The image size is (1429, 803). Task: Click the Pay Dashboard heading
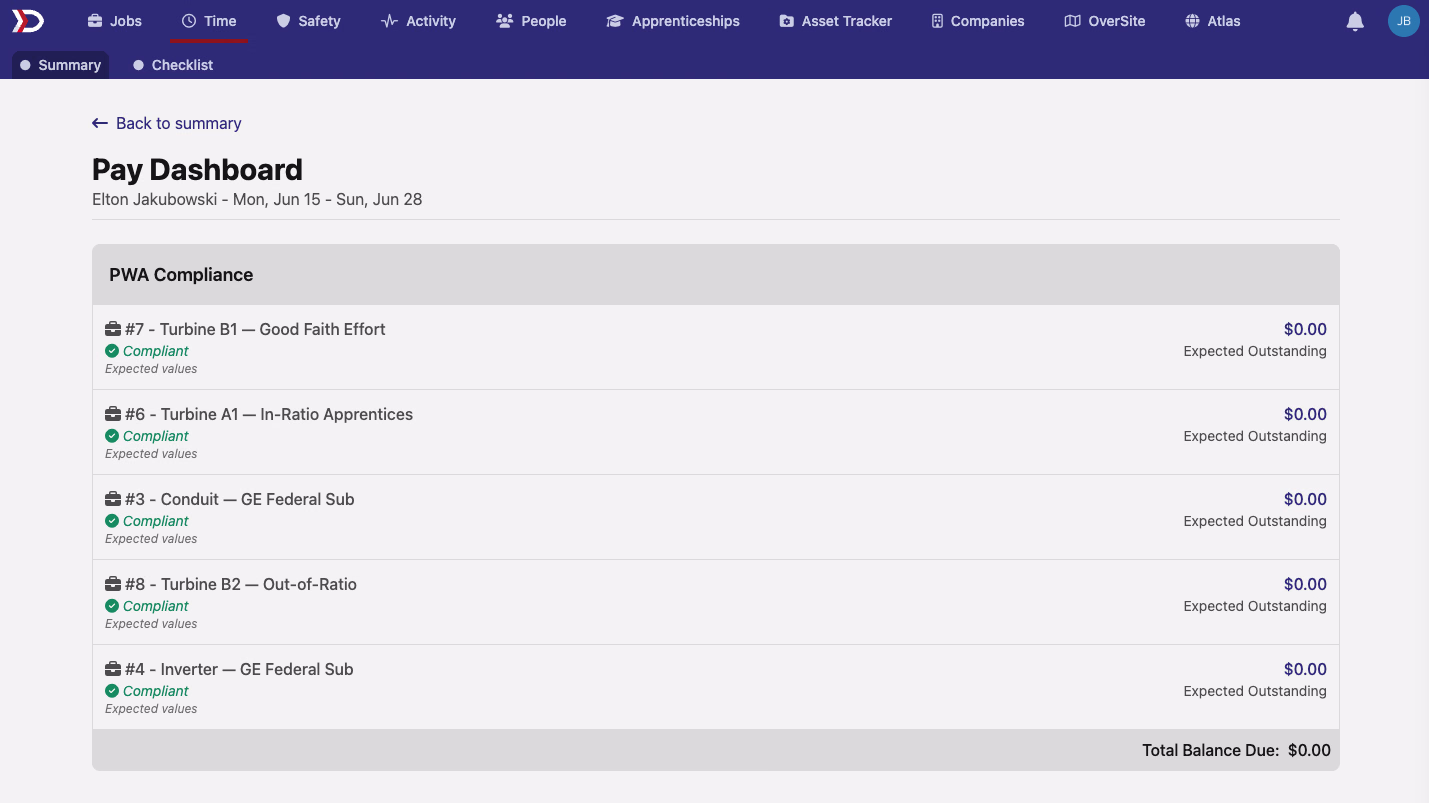click(197, 170)
